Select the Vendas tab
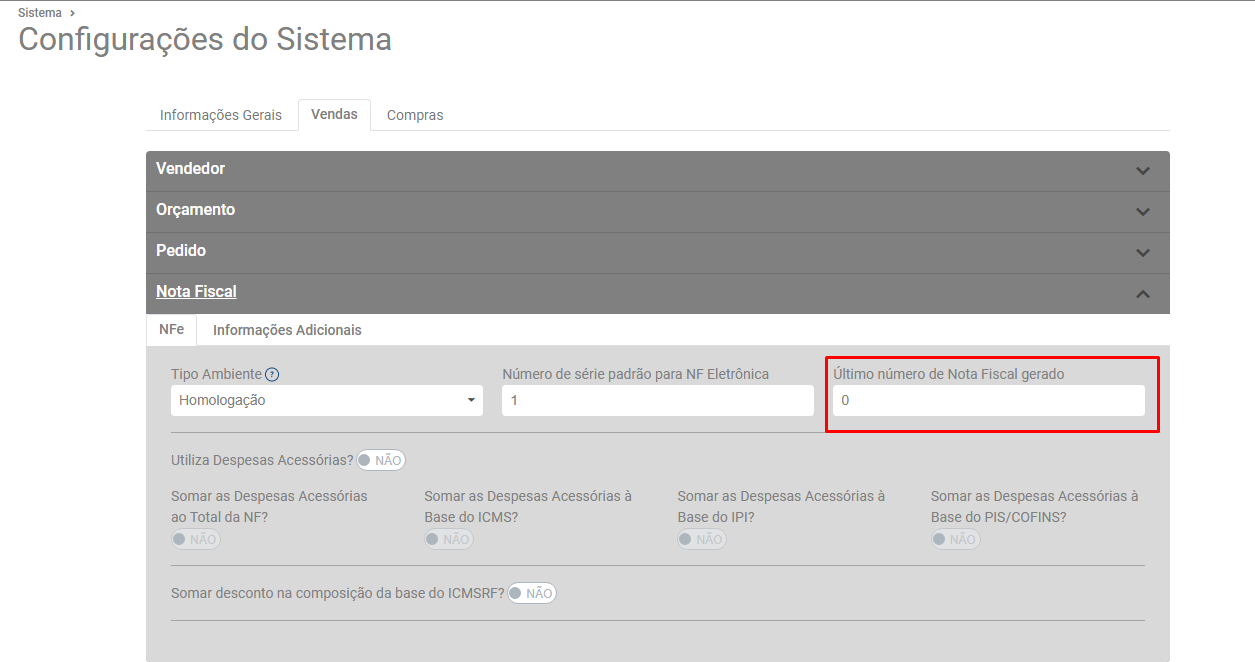The width and height of the screenshot is (1255, 662). [334, 115]
